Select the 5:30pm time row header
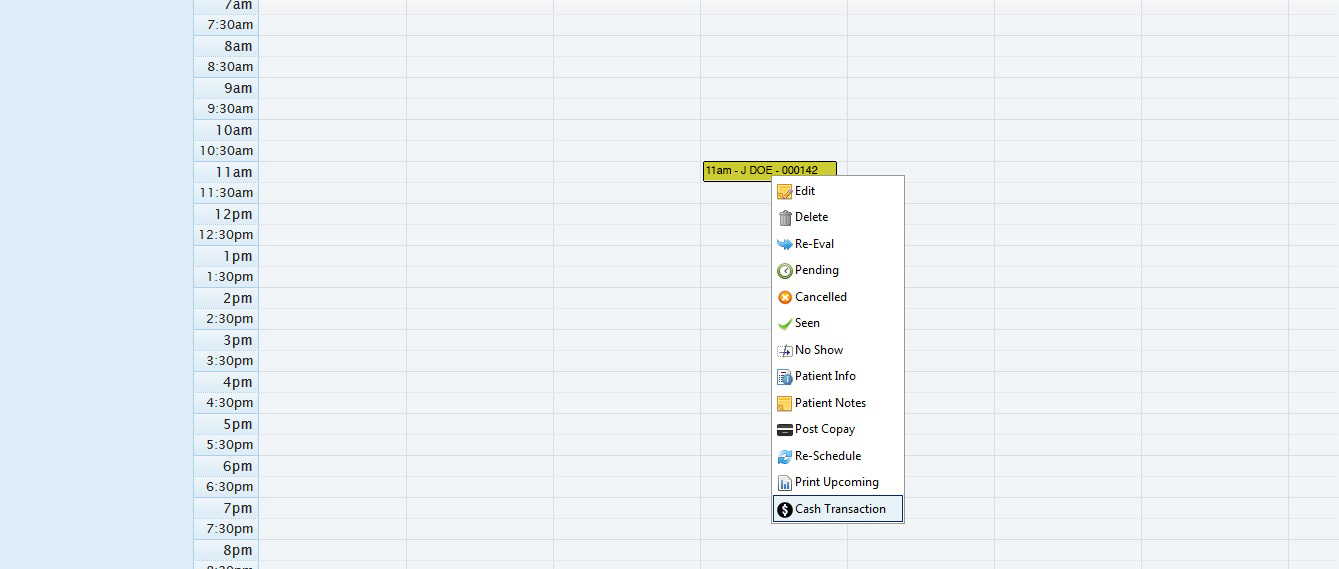This screenshot has height=569, width=1339. point(229,445)
